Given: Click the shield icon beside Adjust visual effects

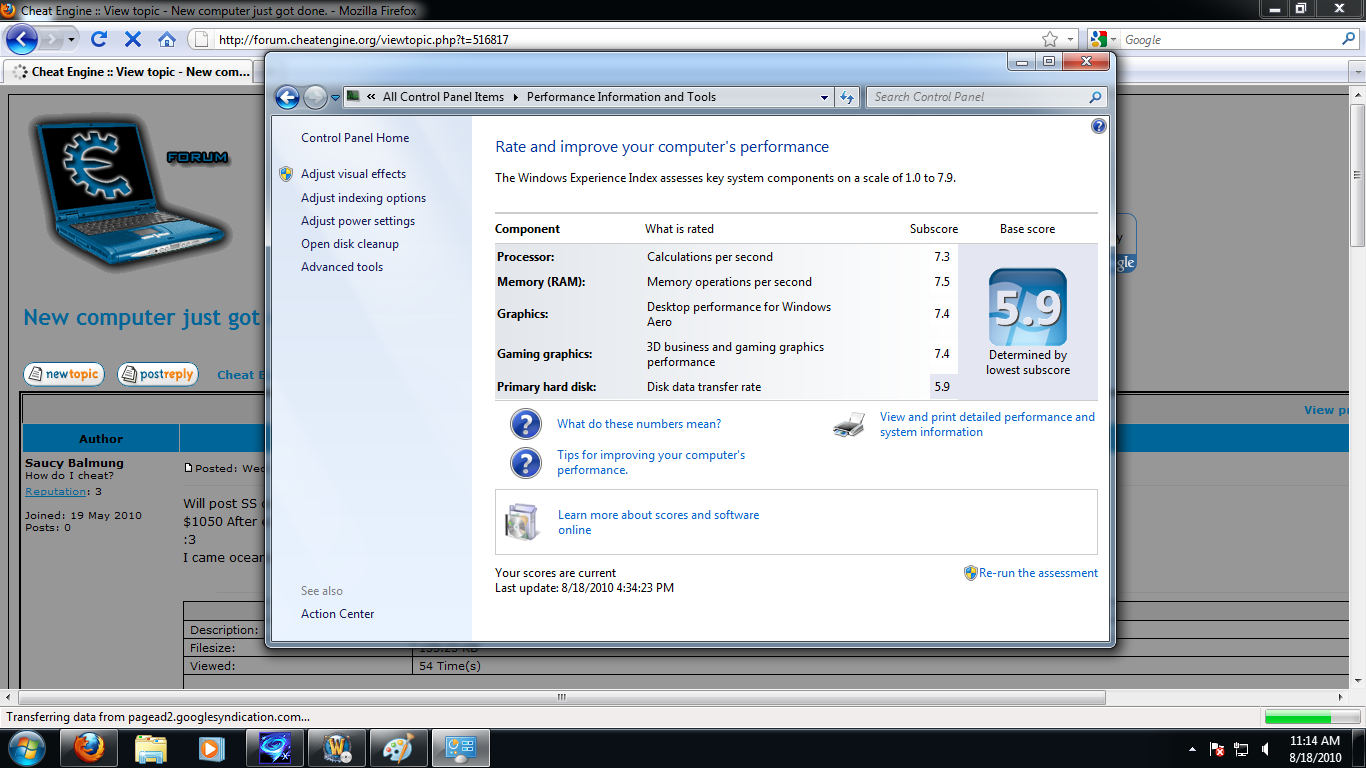Looking at the screenshot, I should (x=286, y=174).
